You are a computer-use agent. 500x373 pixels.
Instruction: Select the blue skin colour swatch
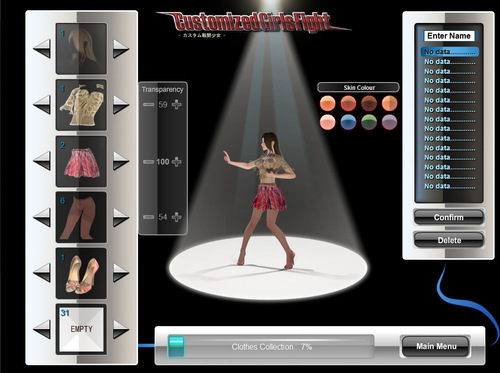point(348,122)
